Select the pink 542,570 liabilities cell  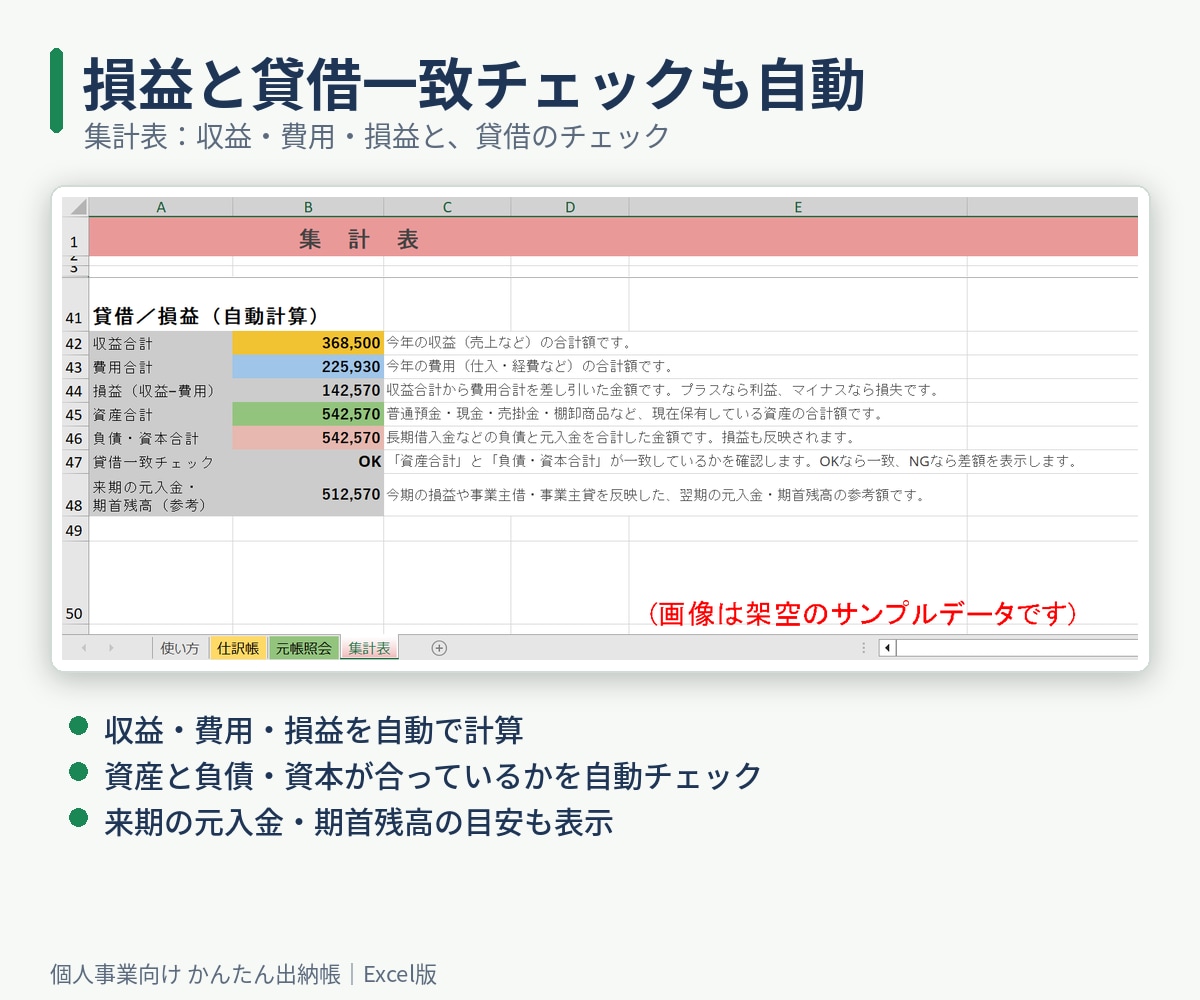pos(308,438)
